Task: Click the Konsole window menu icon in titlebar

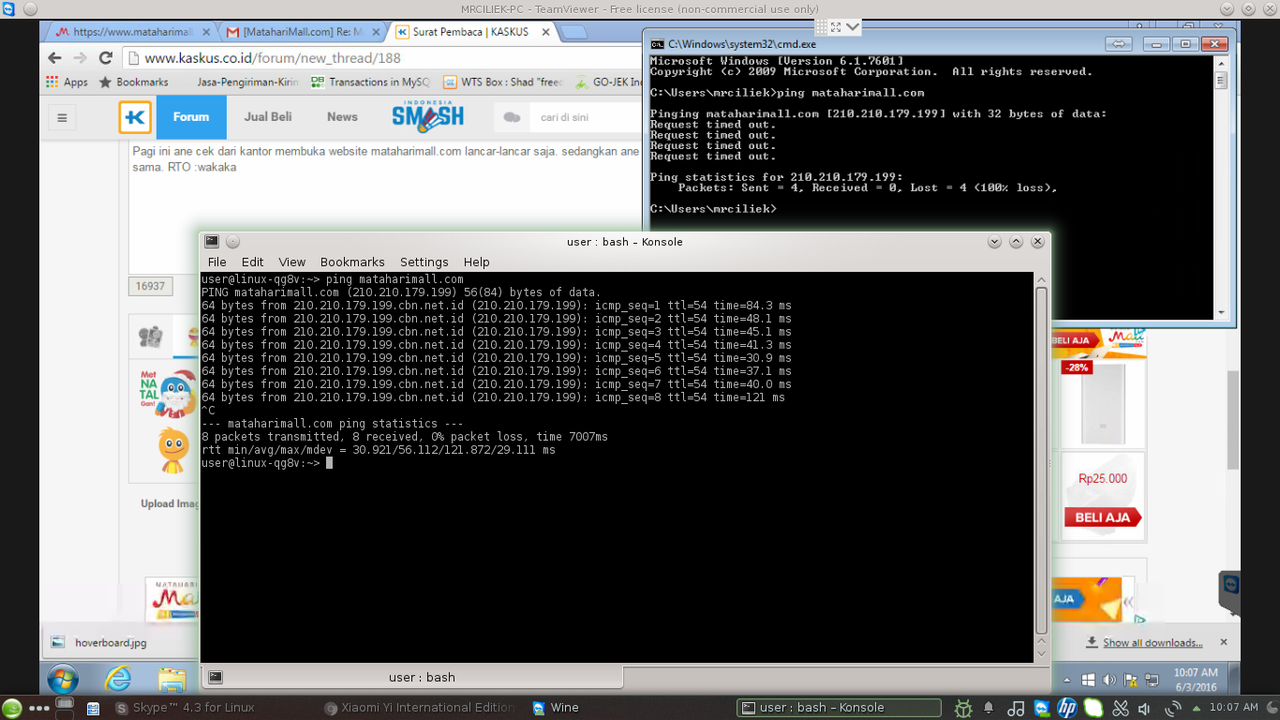Action: 212,241
